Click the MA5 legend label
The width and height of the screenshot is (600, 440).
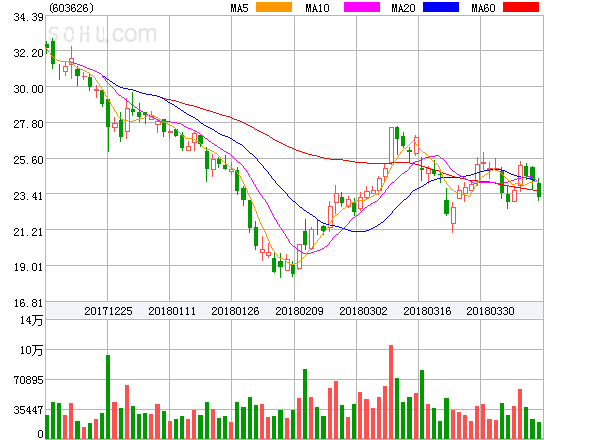pos(239,8)
